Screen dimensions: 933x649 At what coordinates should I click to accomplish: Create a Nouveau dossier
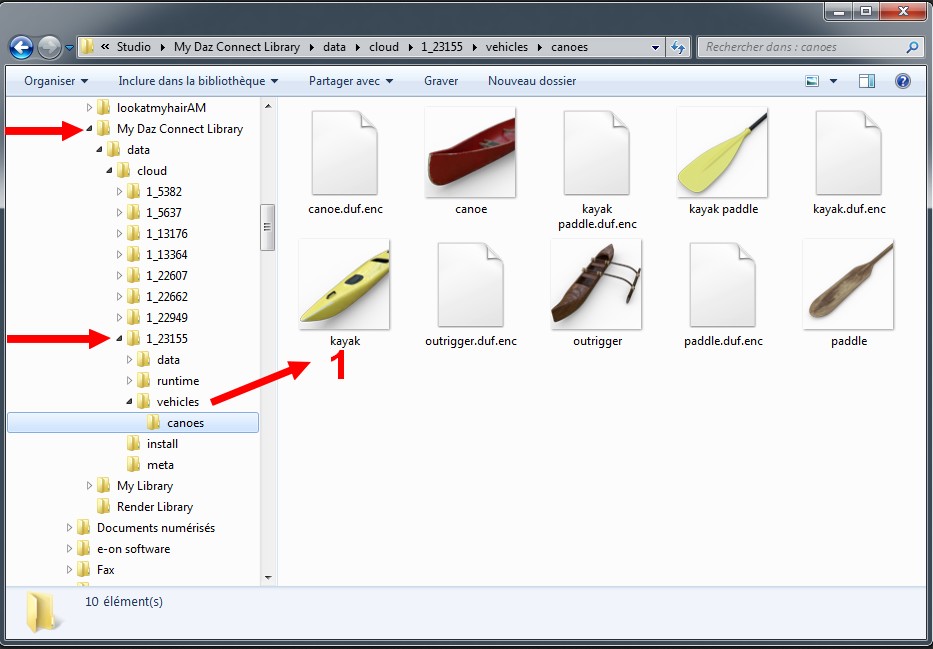532,81
